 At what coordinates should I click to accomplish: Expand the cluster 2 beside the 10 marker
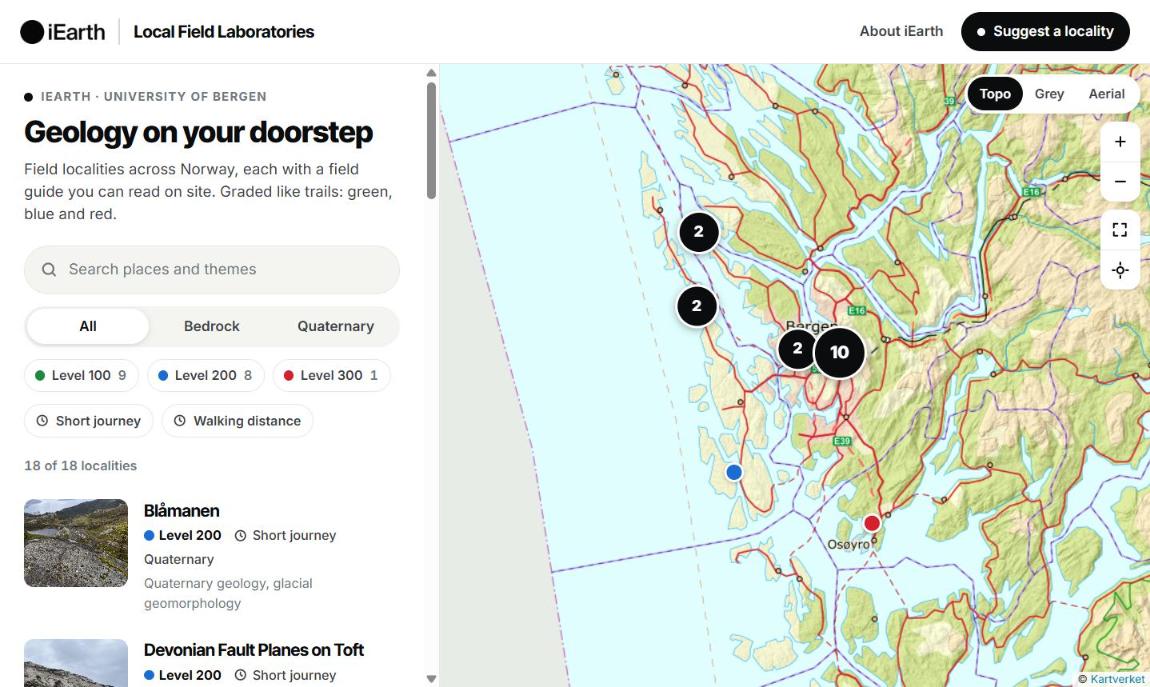coord(797,349)
